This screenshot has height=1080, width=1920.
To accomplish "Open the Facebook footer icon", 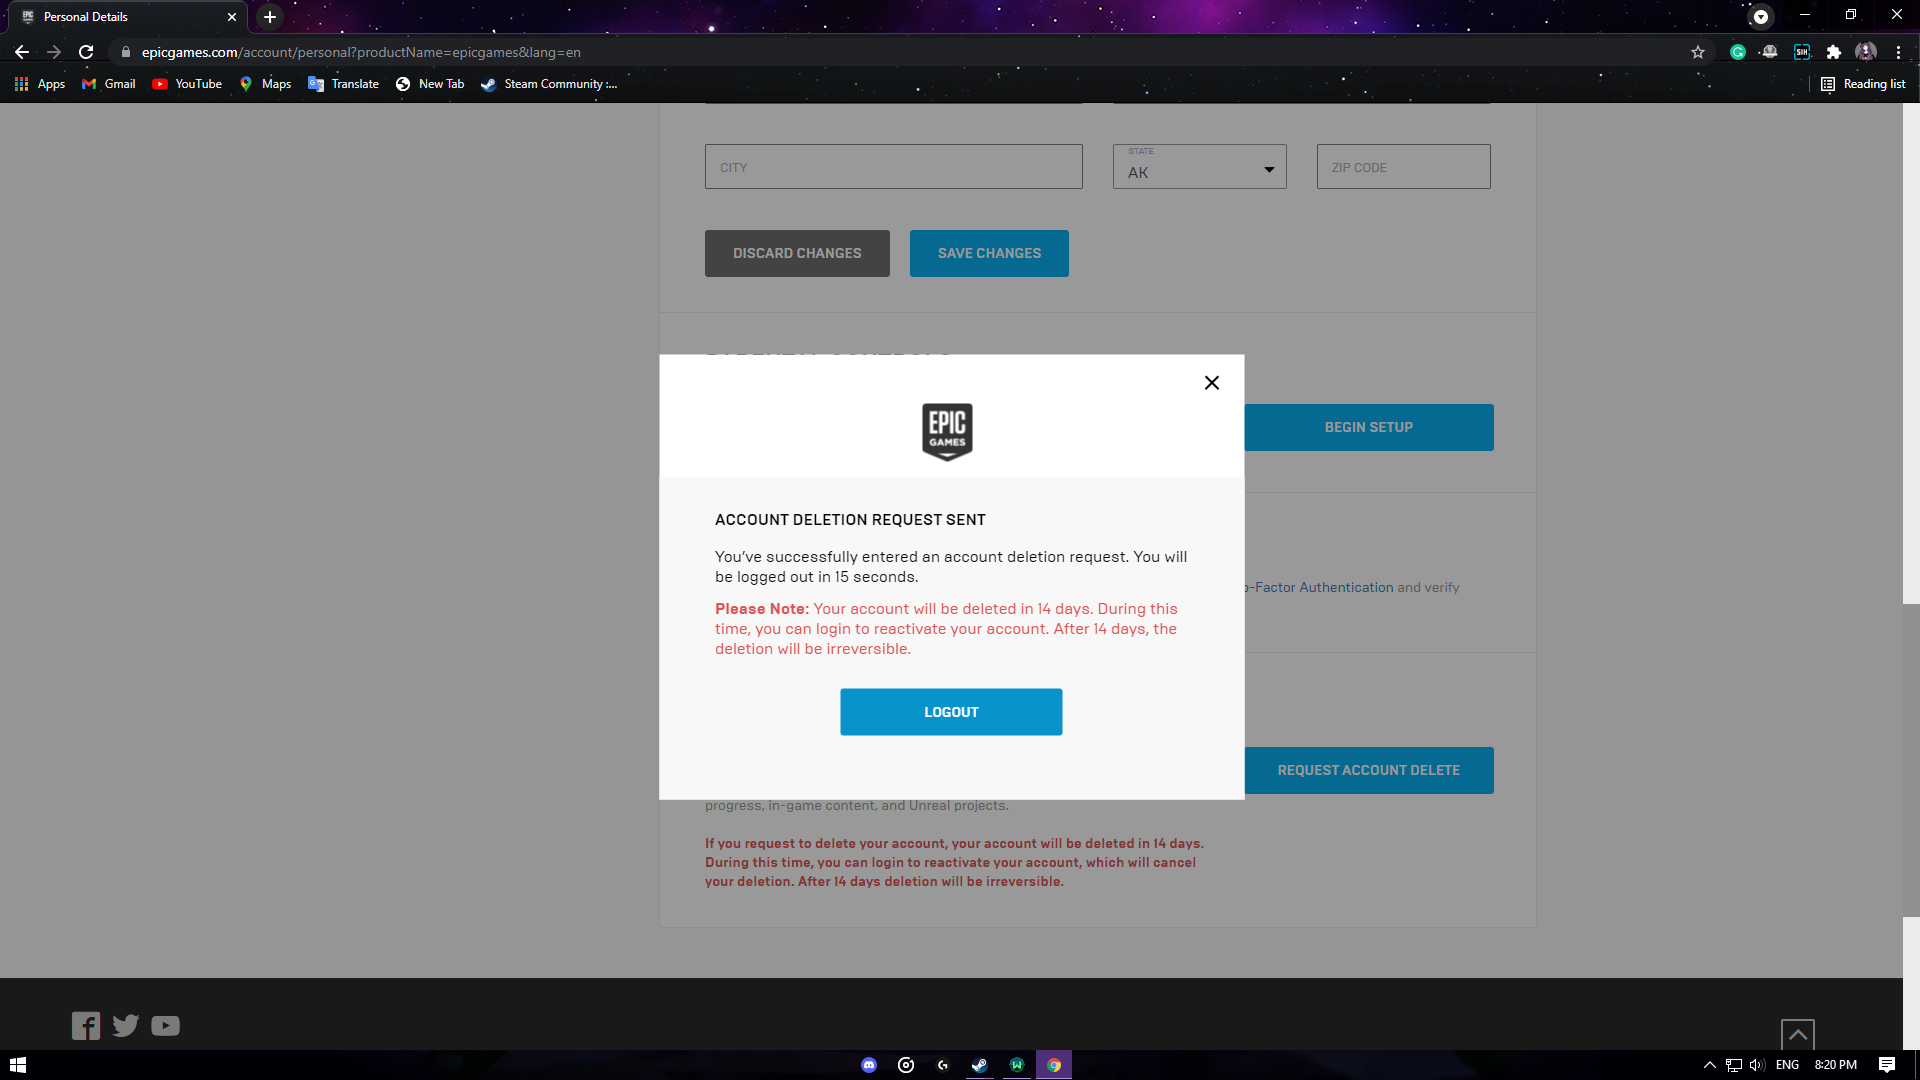I will 86,1025.
